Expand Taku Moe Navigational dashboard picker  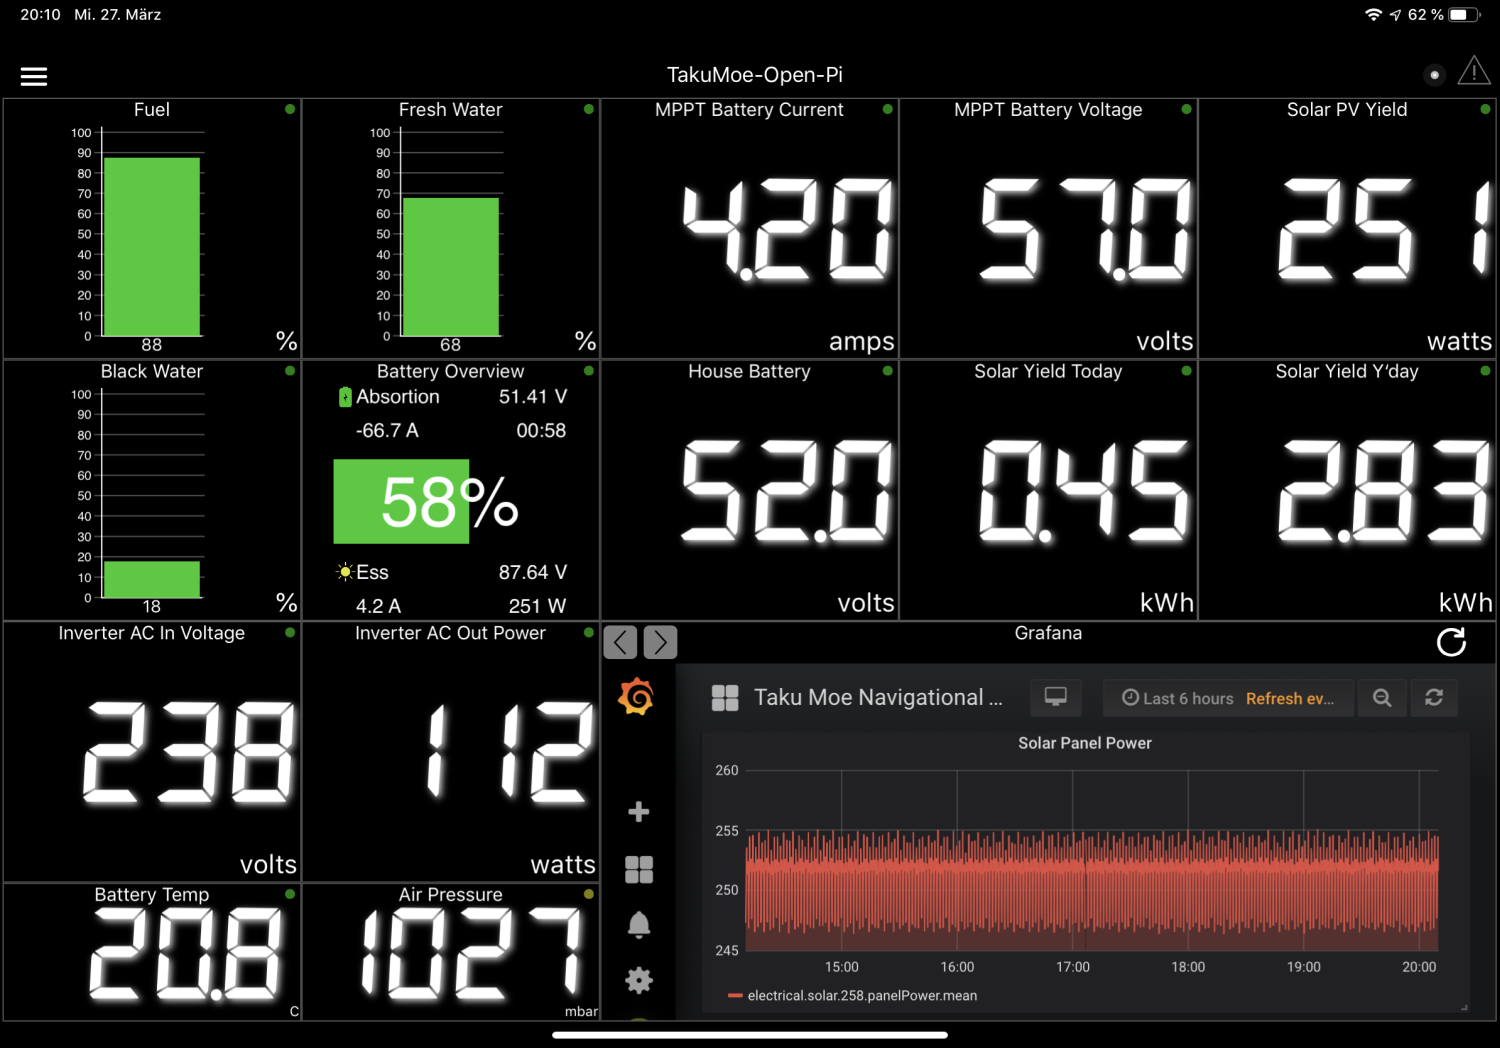(x=876, y=698)
